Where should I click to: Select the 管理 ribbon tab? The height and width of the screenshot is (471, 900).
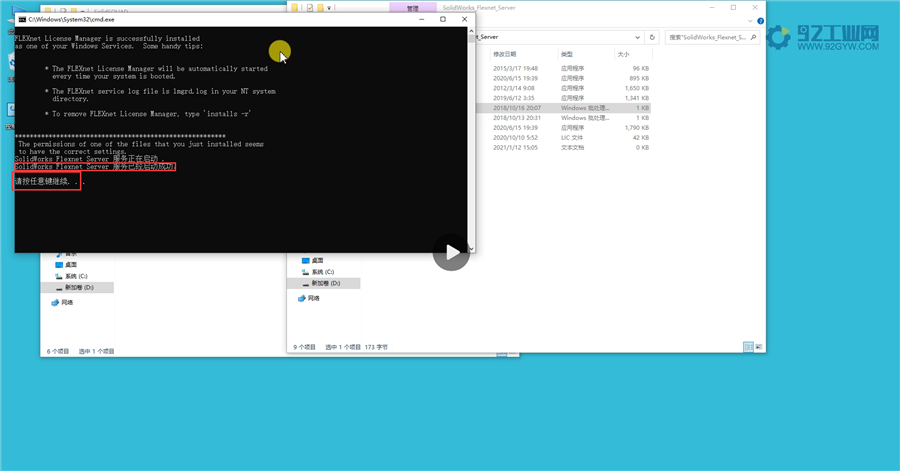[x=413, y=7]
